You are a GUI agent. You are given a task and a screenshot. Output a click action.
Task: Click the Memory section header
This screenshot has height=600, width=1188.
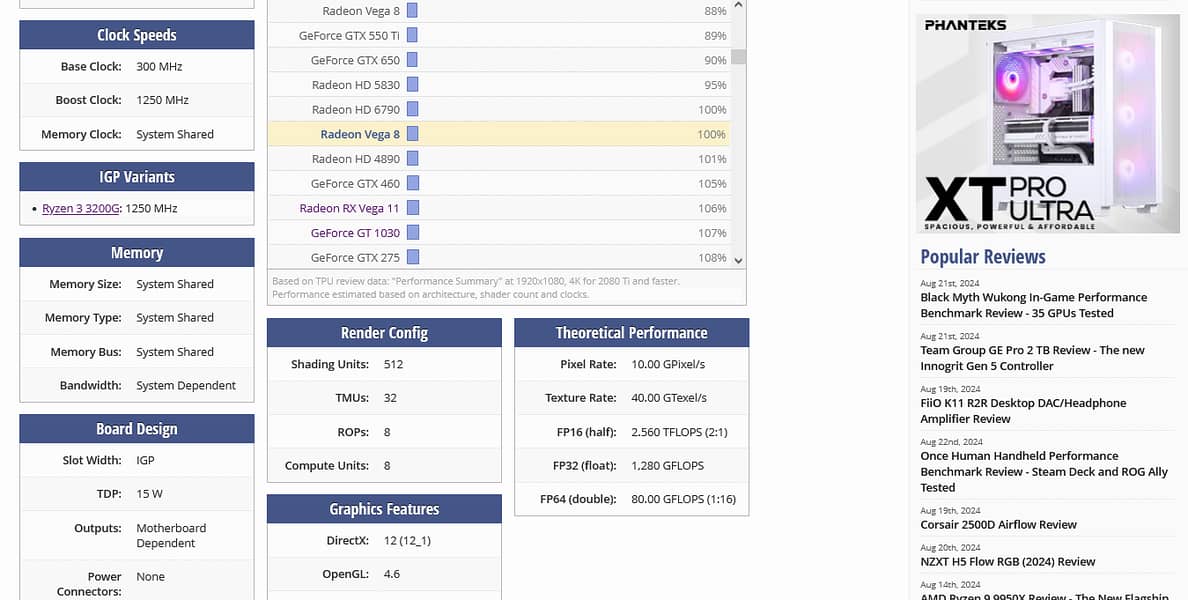click(136, 252)
